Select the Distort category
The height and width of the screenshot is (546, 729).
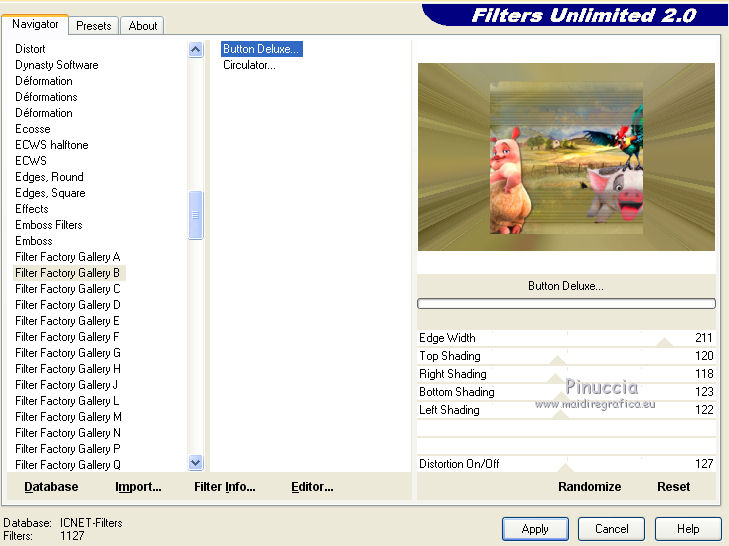point(30,49)
